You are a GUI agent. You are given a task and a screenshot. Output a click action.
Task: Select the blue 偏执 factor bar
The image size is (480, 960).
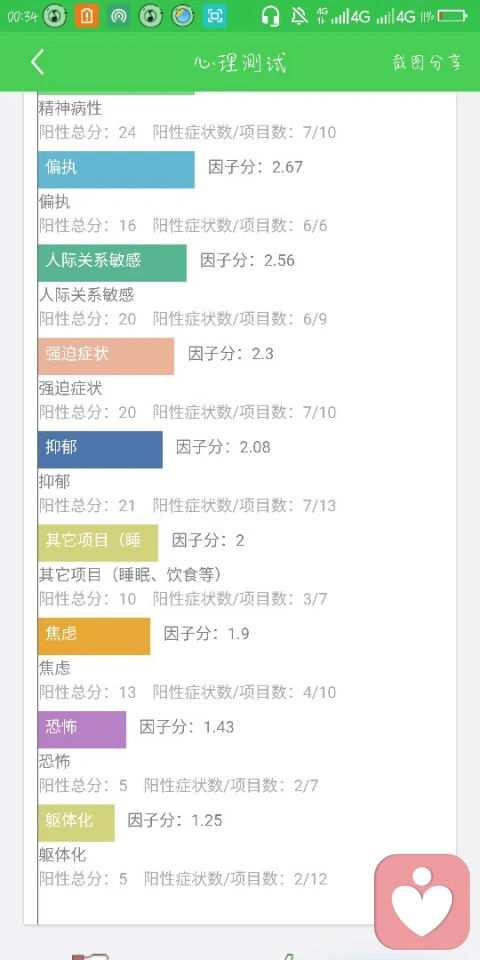pos(116,170)
